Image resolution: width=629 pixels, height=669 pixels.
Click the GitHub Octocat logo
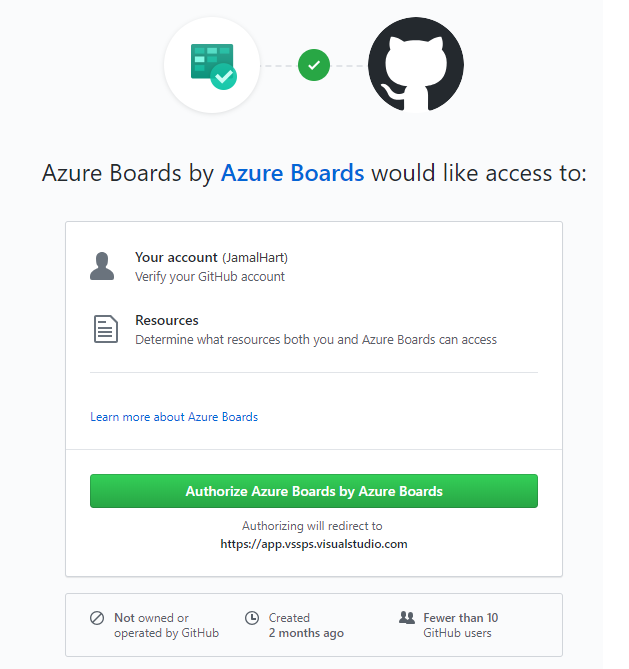[415, 65]
